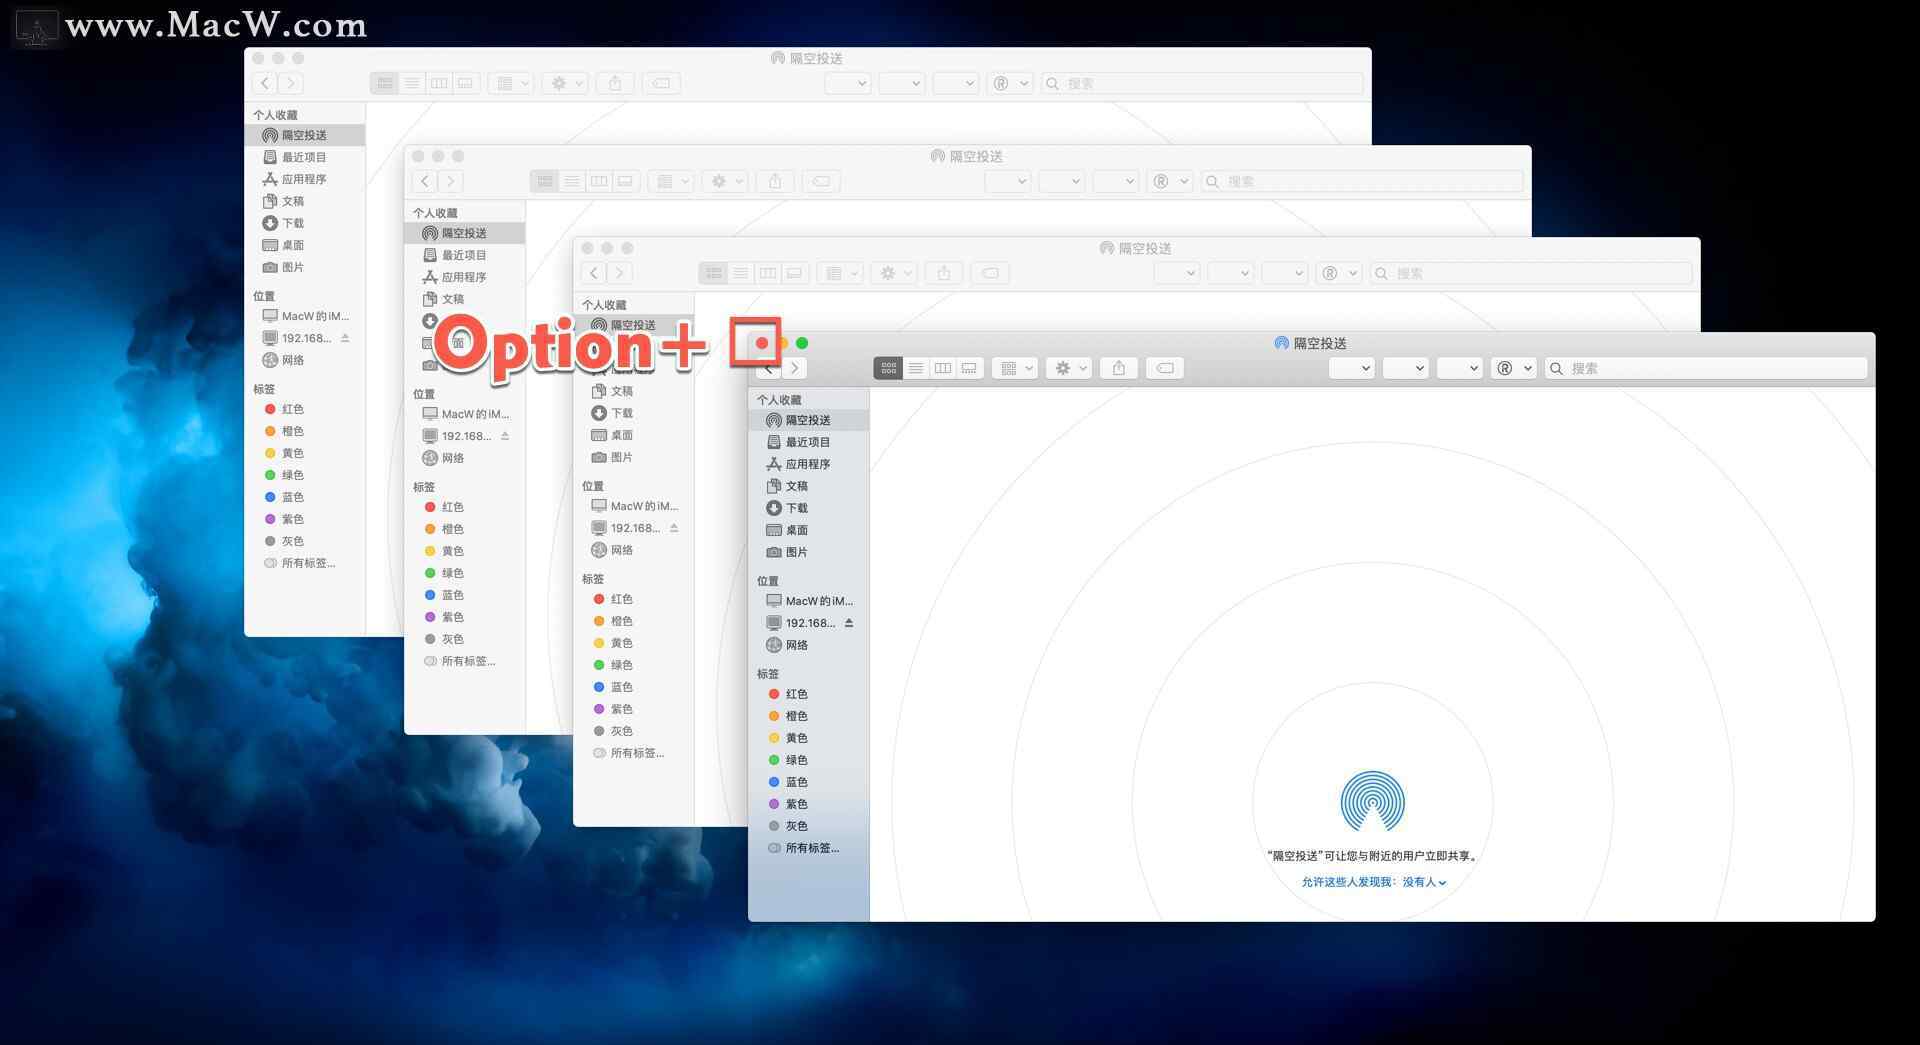Image resolution: width=1920 pixels, height=1045 pixels.
Task: Click the edit tags icon in front window
Action: pyautogui.click(x=1165, y=368)
